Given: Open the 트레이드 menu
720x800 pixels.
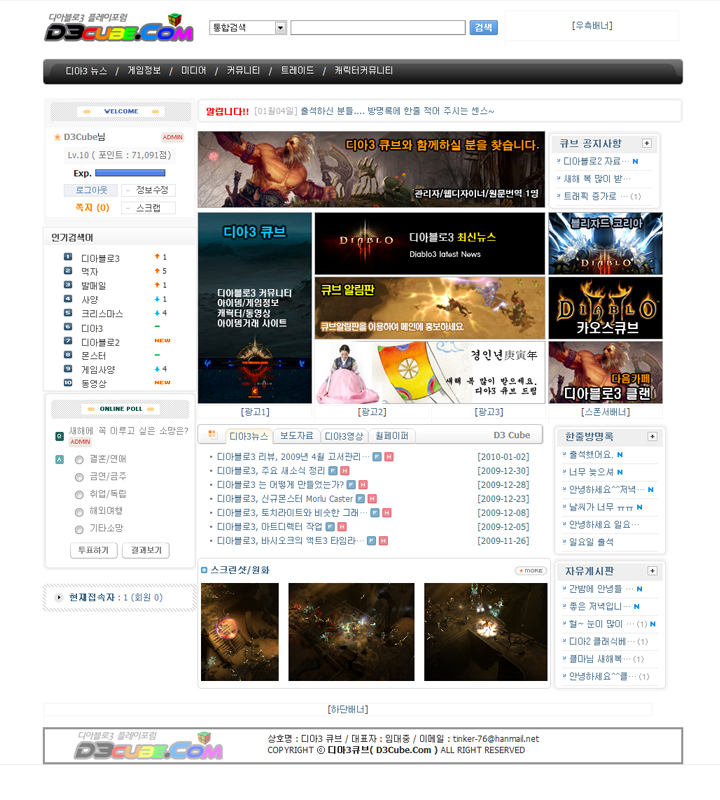Looking at the screenshot, I should click(x=297, y=71).
